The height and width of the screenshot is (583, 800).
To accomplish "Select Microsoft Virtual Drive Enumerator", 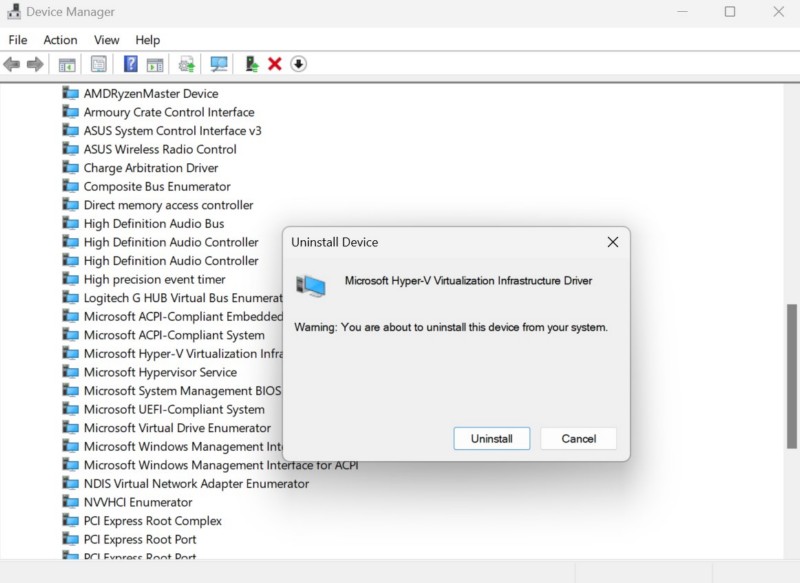I will [177, 428].
